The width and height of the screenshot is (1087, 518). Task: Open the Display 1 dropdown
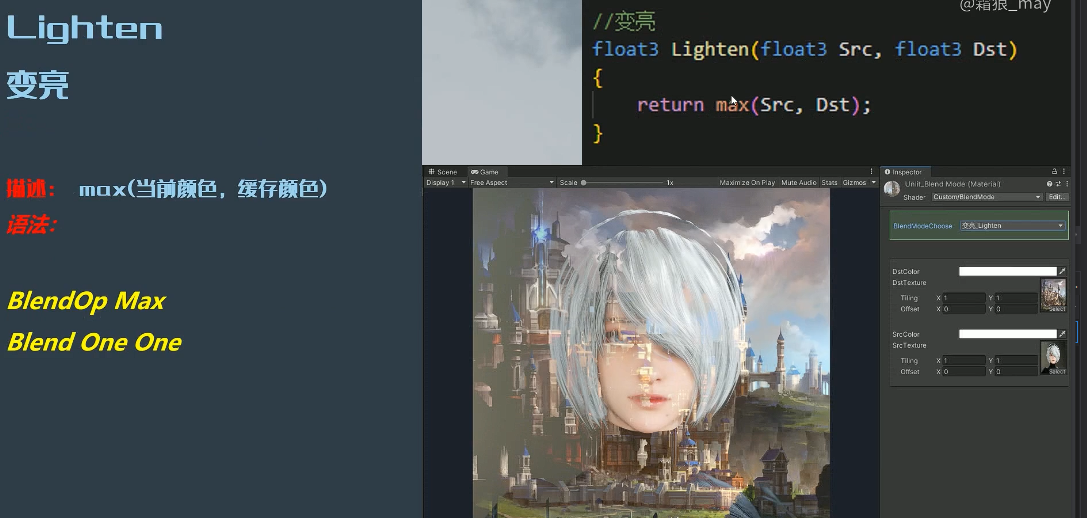click(446, 182)
